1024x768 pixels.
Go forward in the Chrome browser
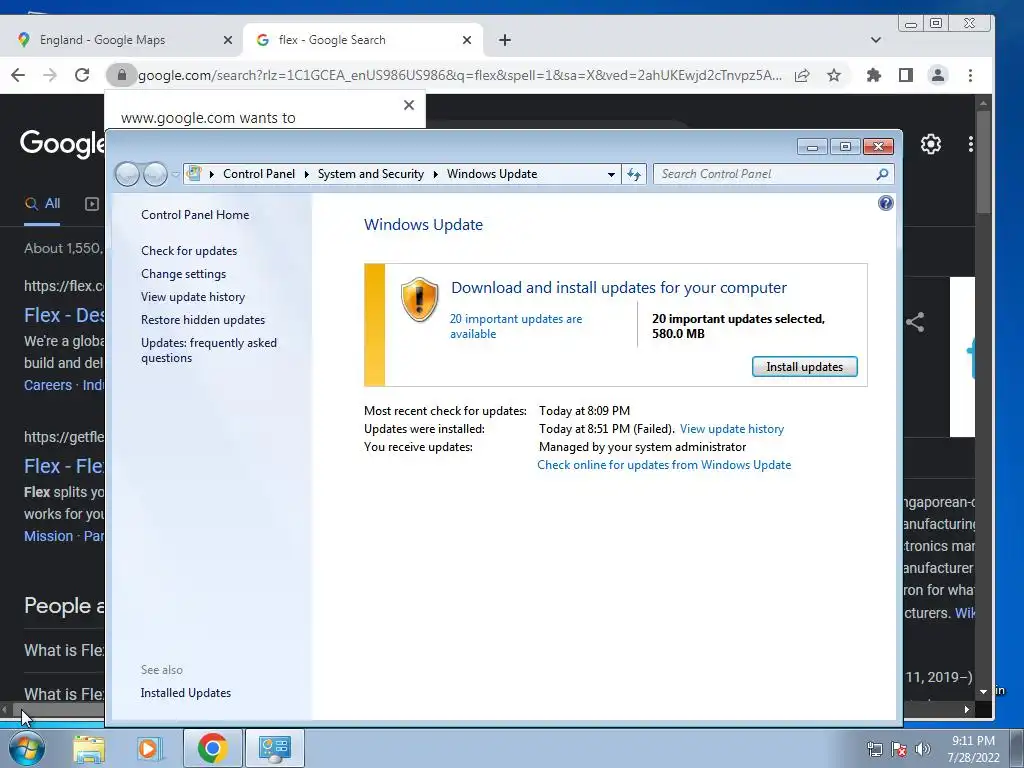50,75
